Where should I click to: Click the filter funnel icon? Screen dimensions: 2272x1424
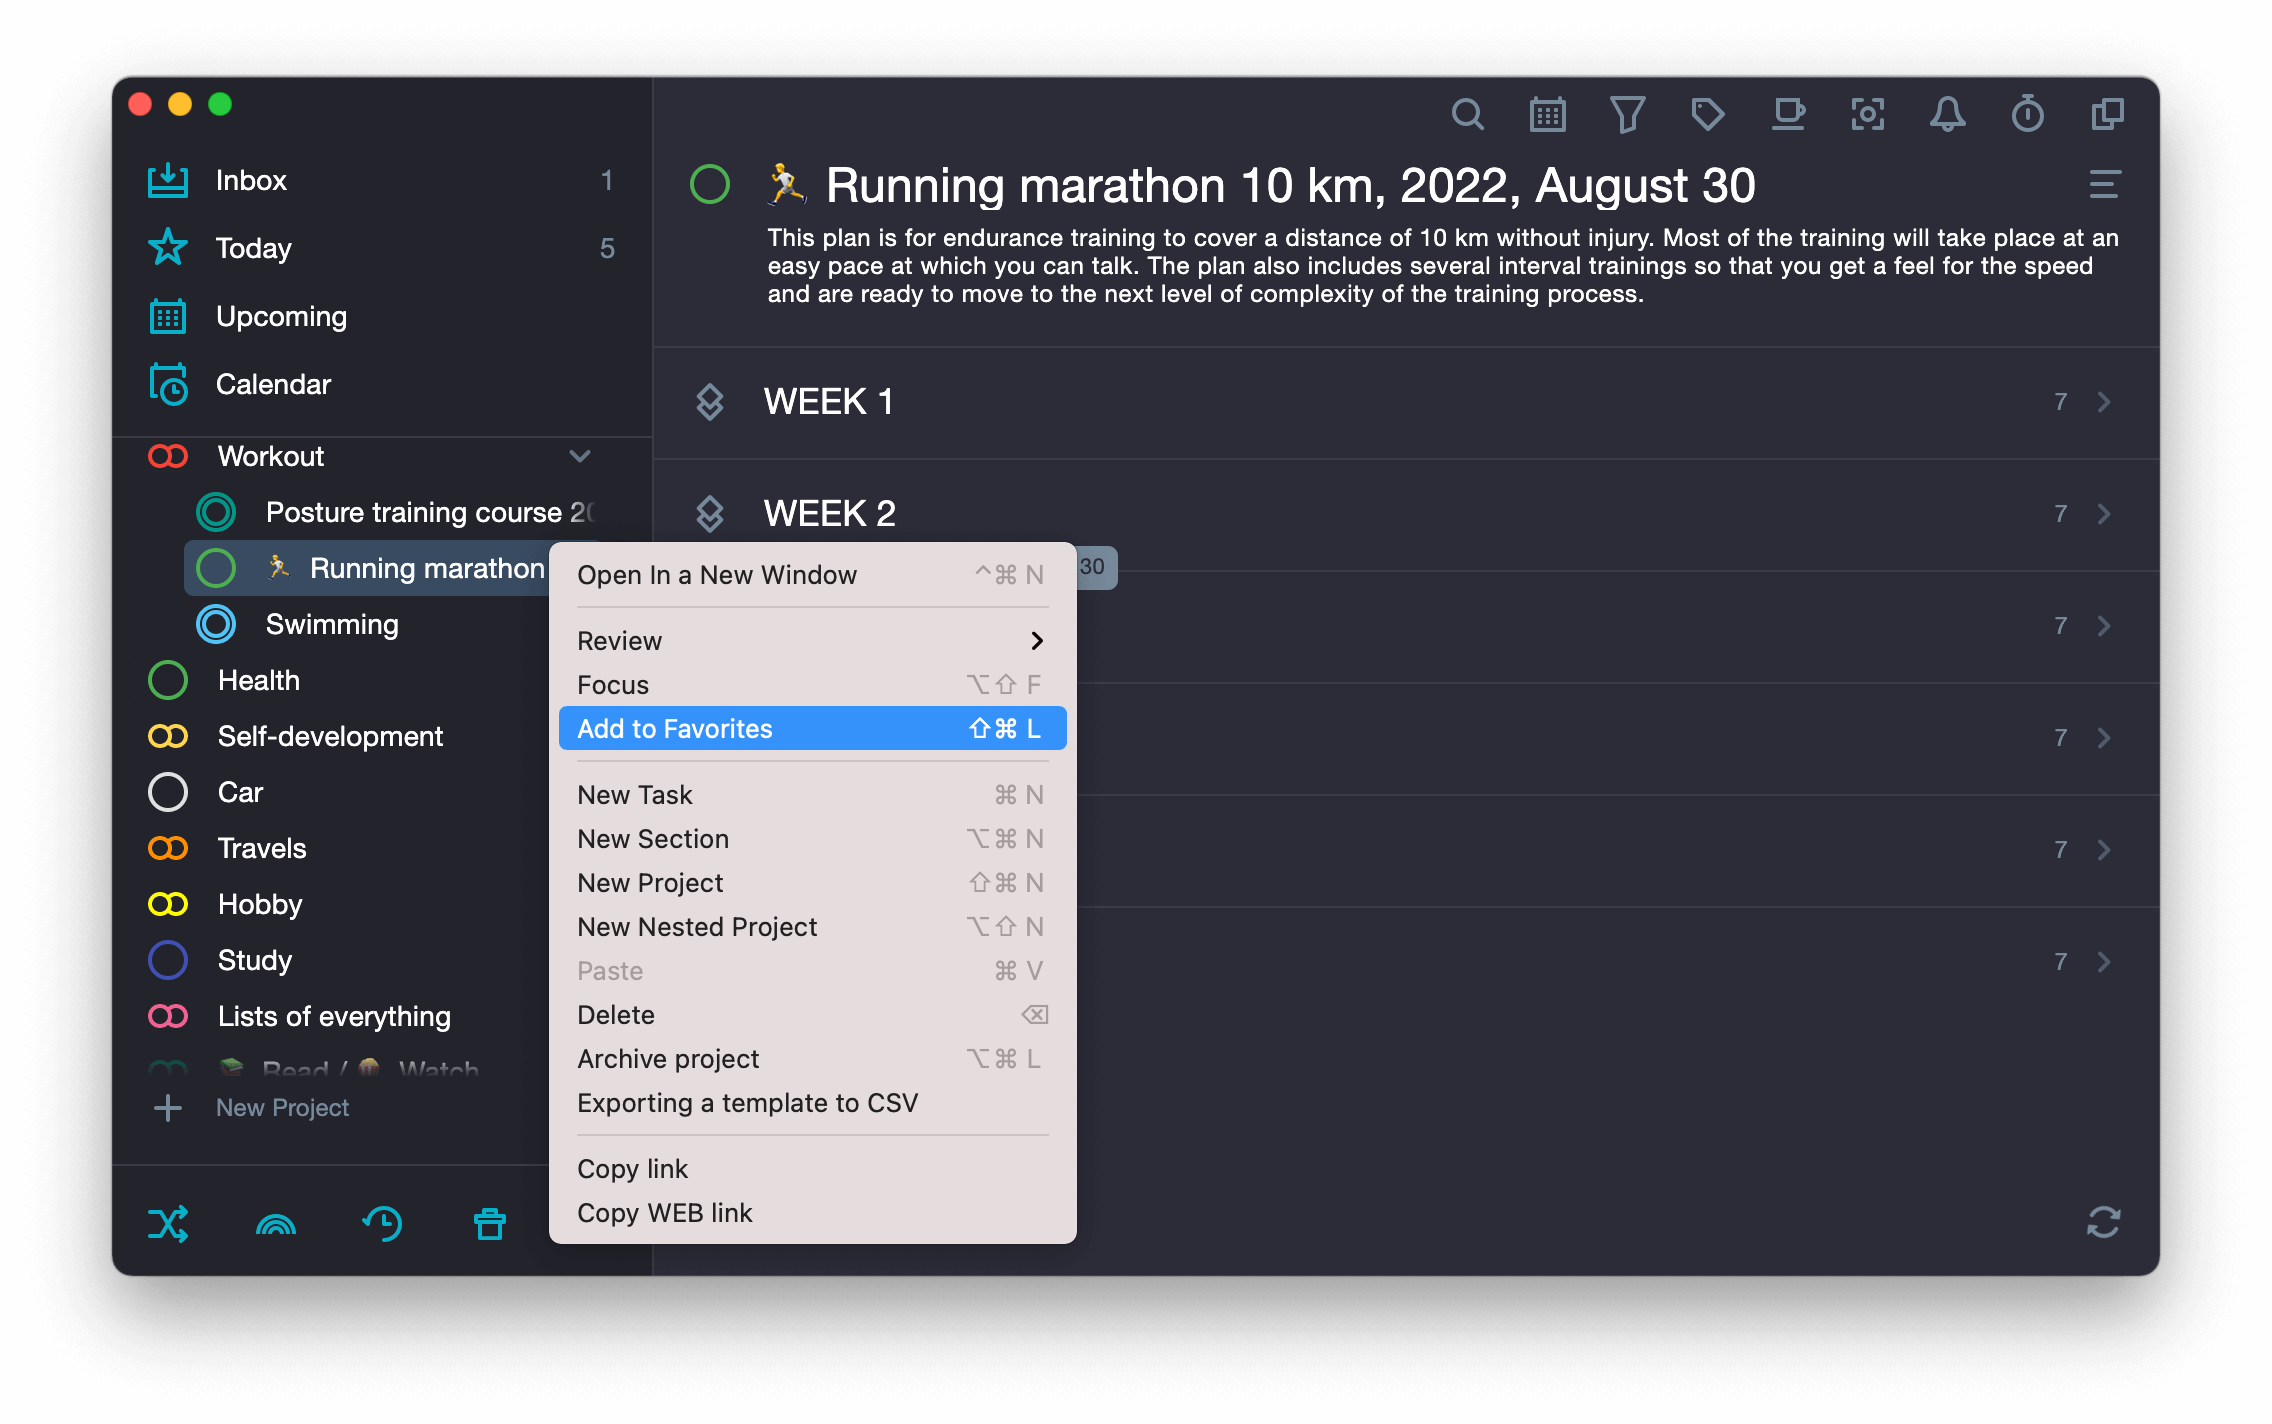point(1627,115)
